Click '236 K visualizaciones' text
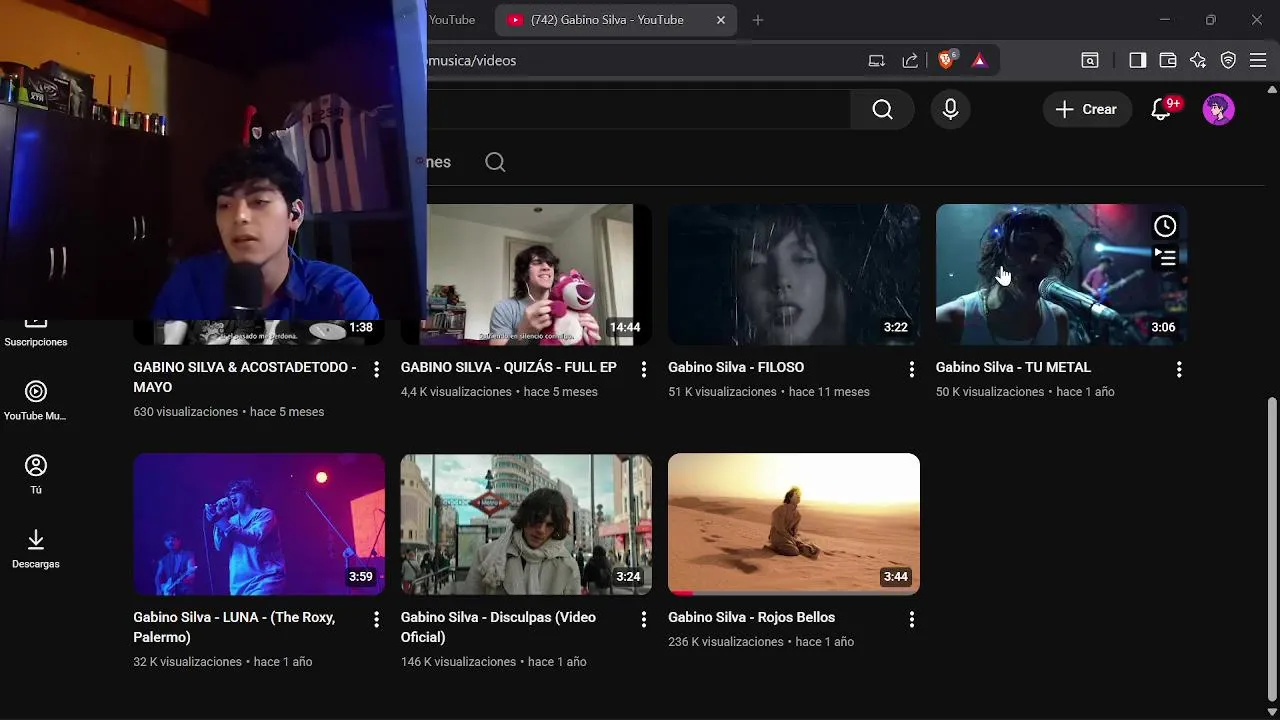This screenshot has width=1280, height=720. click(x=726, y=642)
